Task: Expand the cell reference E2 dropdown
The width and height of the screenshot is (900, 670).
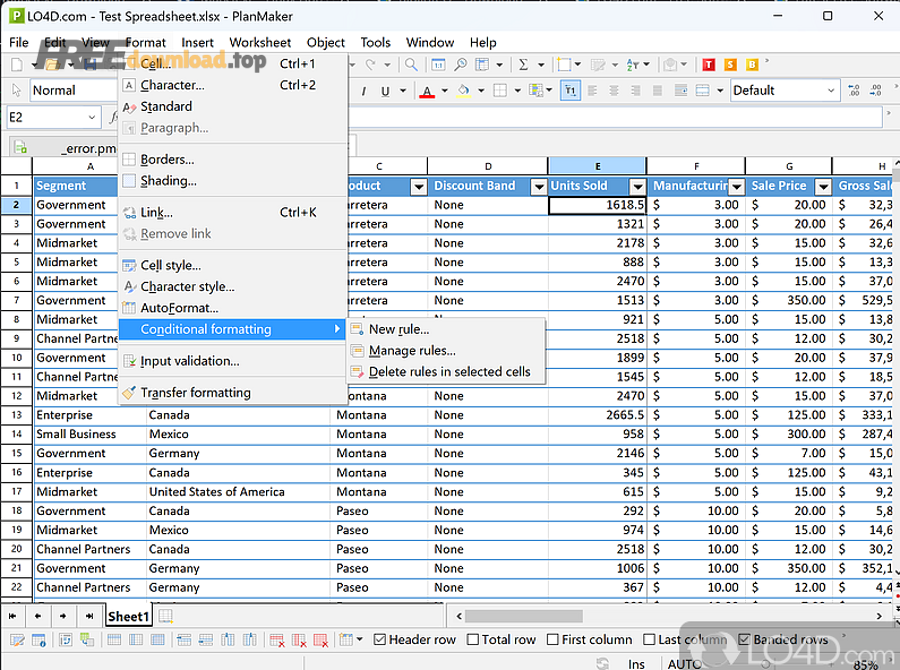Action: click(x=91, y=118)
